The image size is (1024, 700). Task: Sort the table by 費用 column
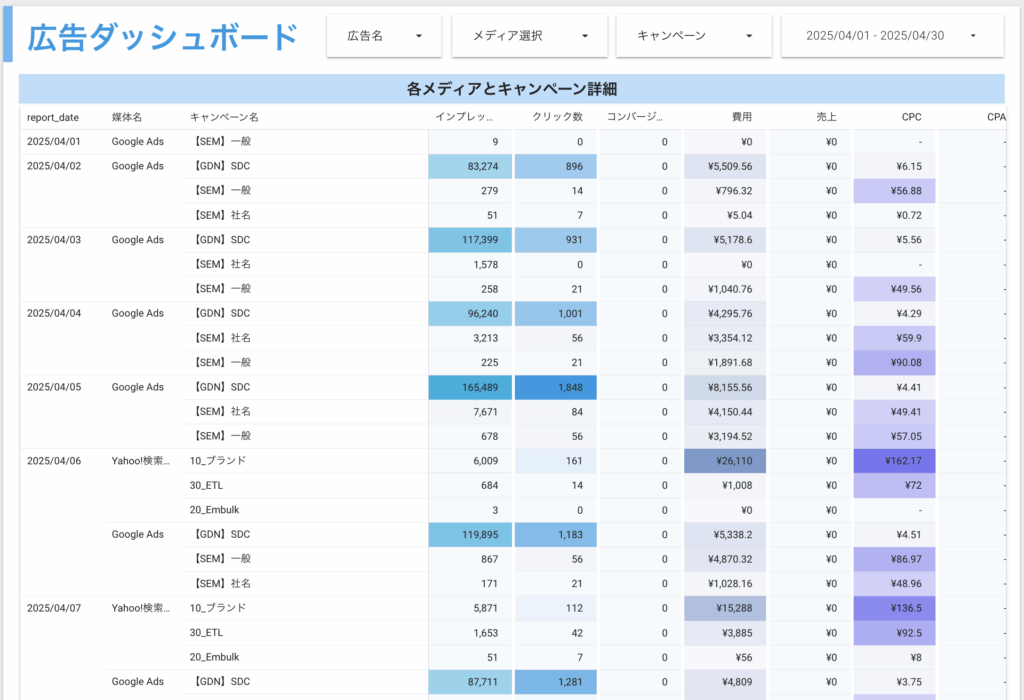click(x=741, y=117)
